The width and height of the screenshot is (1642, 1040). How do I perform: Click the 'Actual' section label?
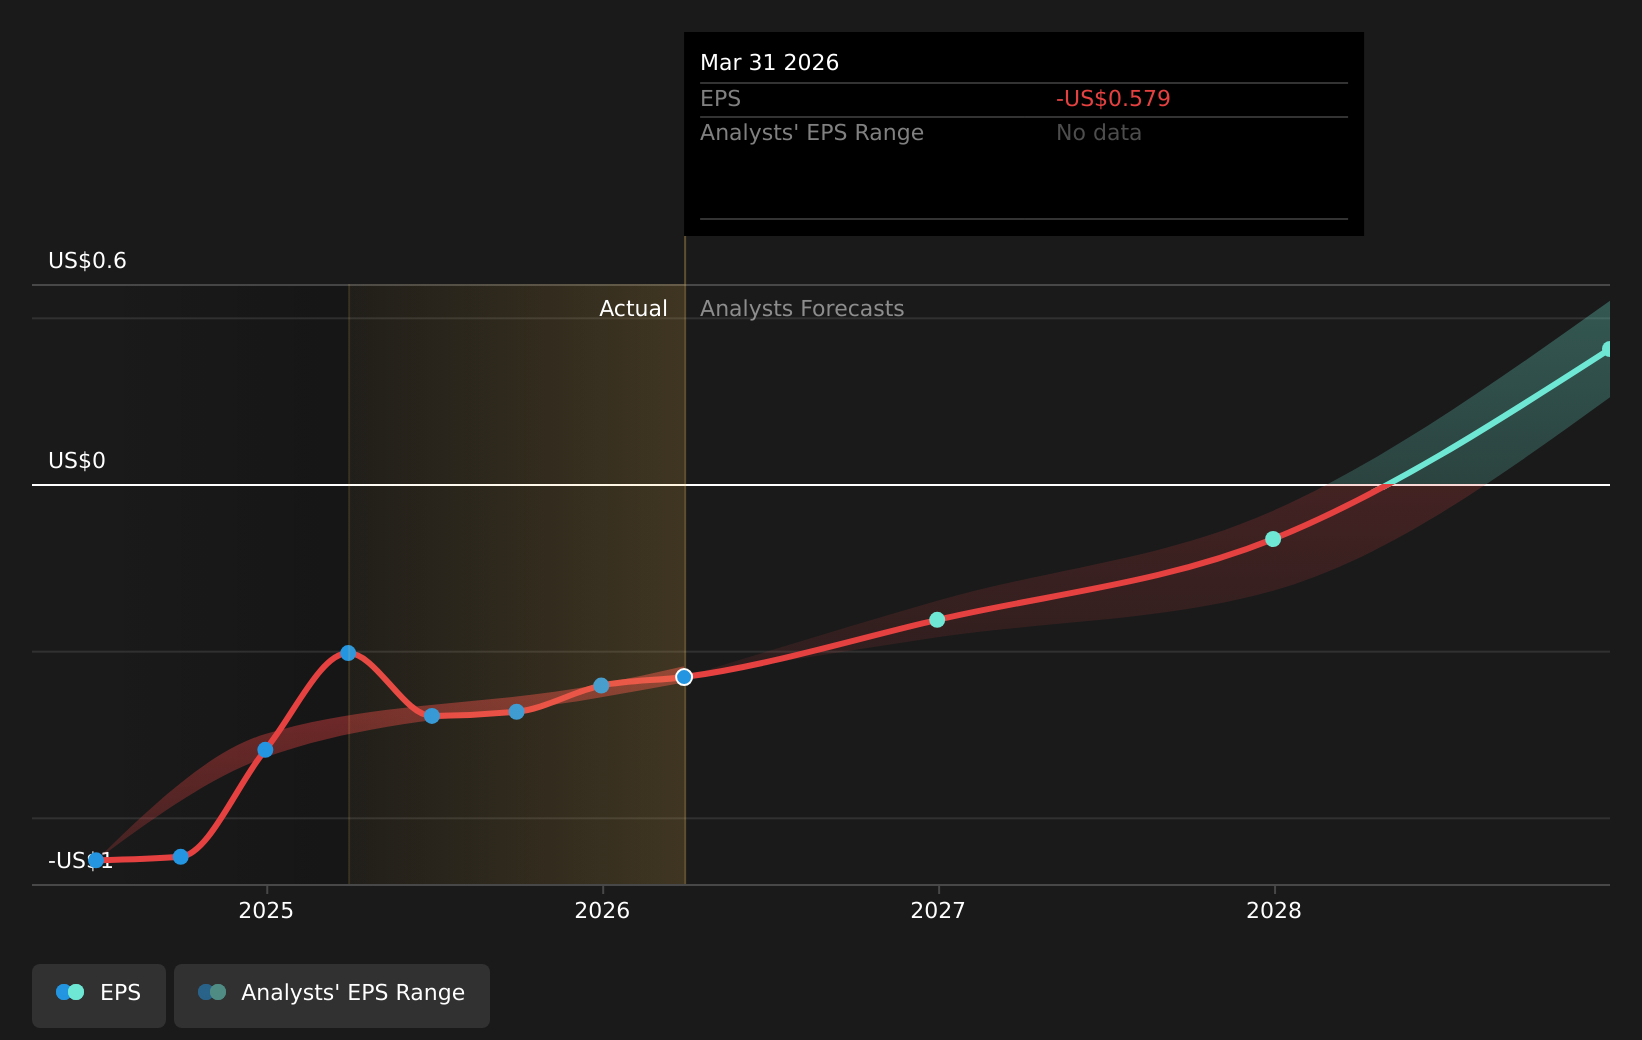[633, 309]
